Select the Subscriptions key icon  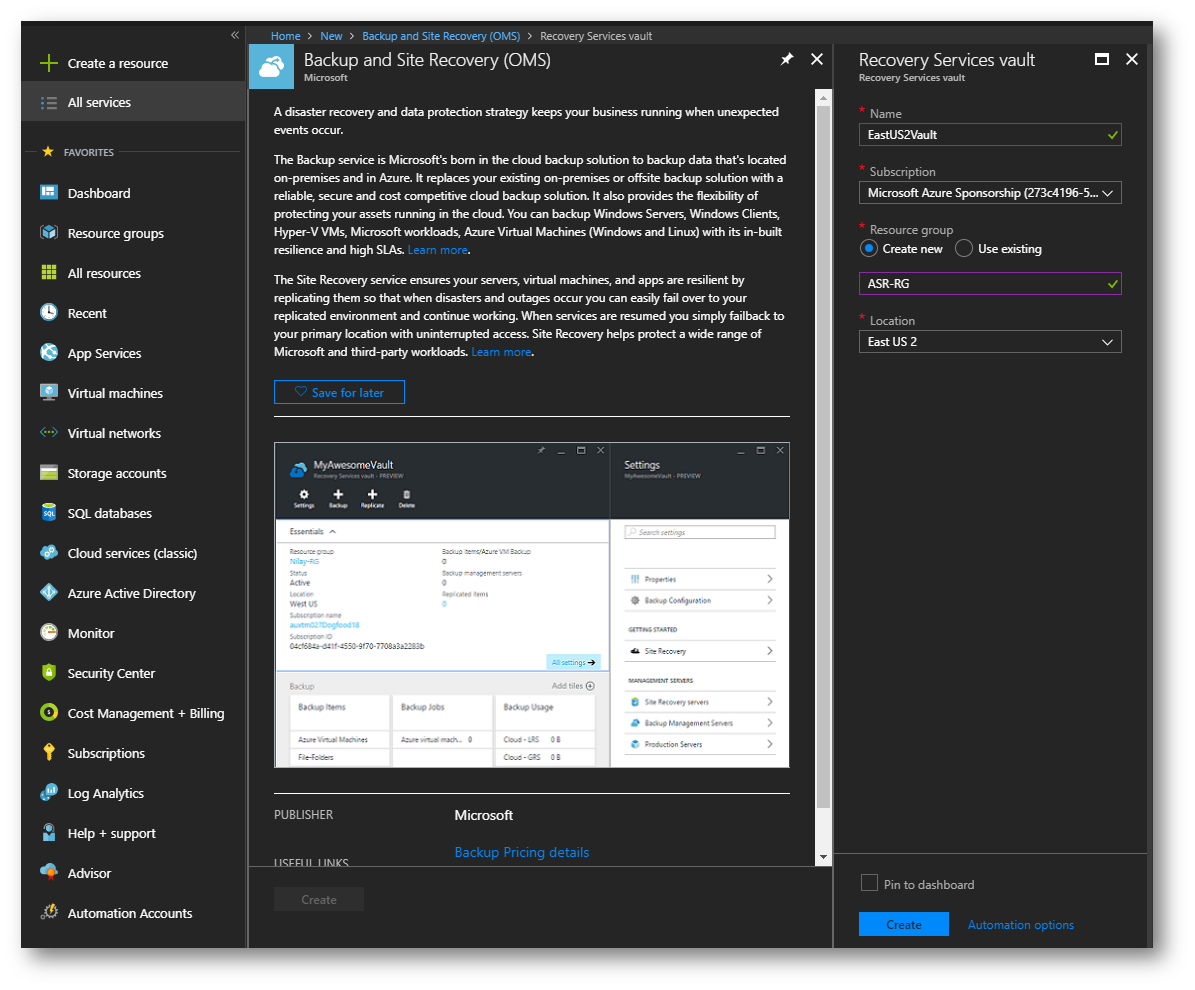click(x=49, y=752)
